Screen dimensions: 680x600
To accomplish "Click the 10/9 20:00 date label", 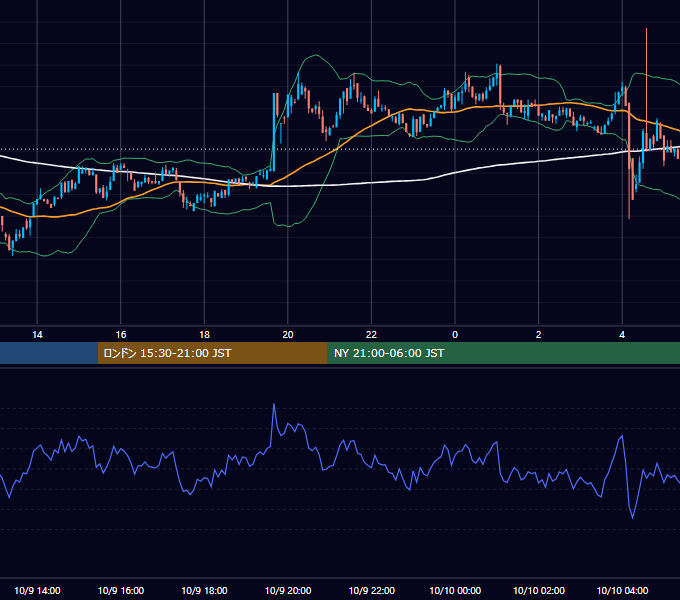I will pyautogui.click(x=288, y=590).
